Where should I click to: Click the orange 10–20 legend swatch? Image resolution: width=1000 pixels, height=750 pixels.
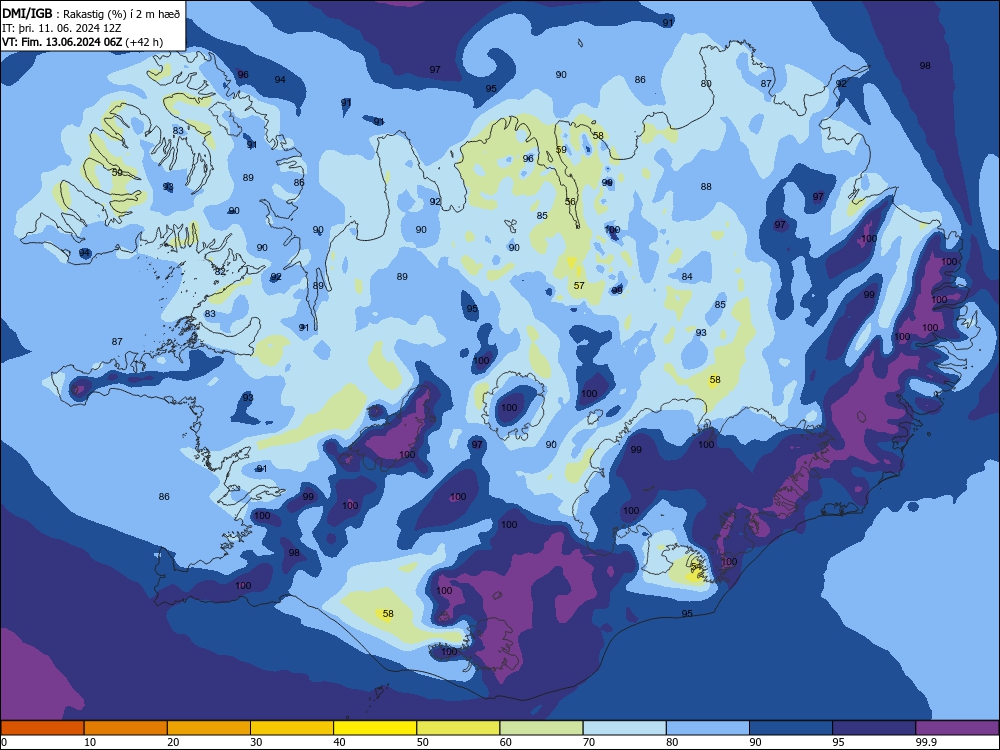click(126, 728)
